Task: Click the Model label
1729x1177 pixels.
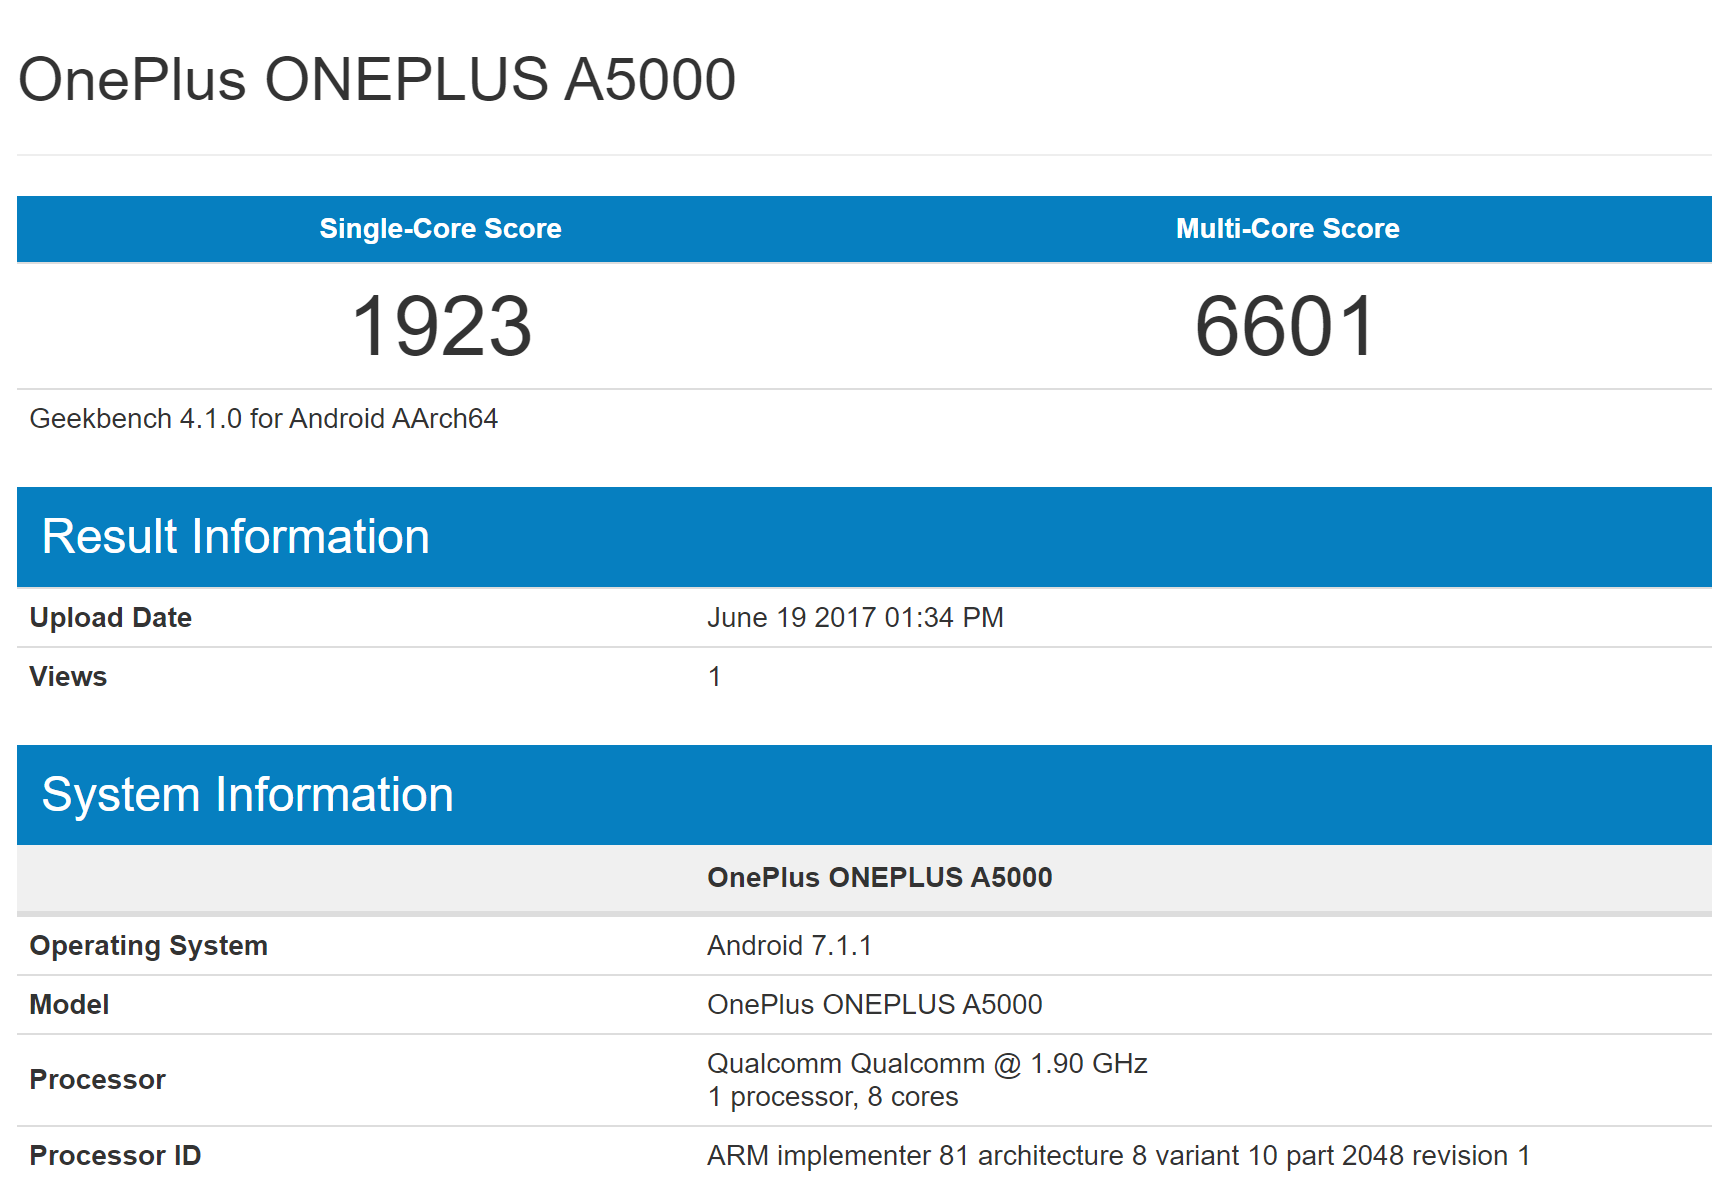Action: click(69, 1005)
